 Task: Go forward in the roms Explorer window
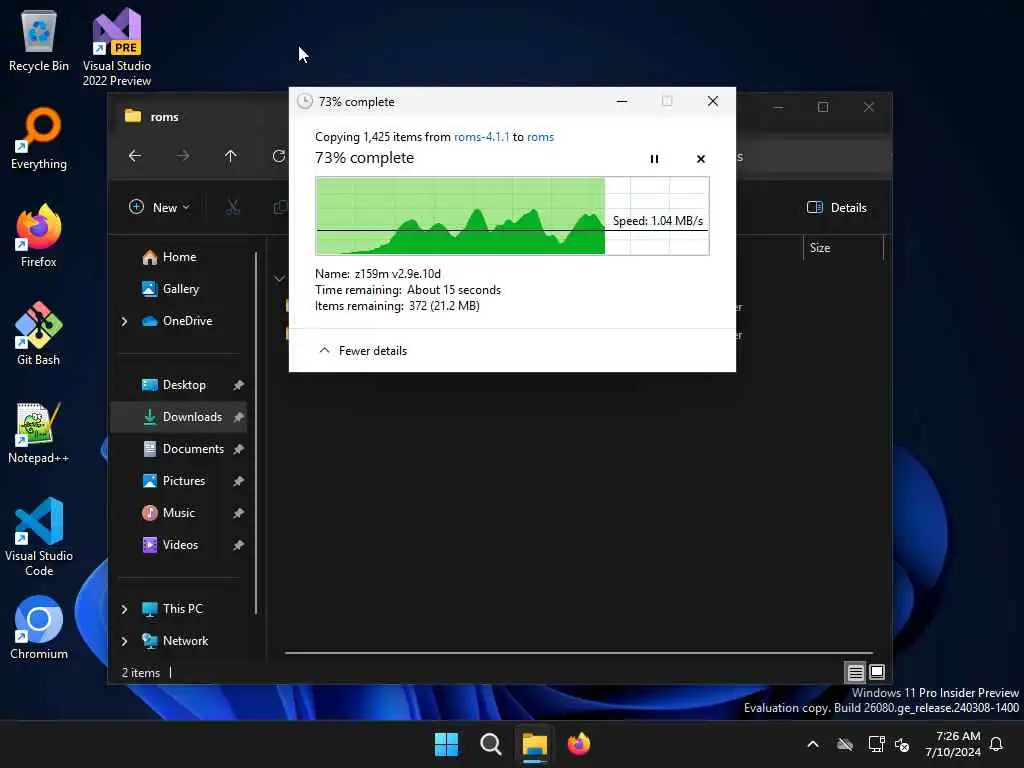pos(183,155)
